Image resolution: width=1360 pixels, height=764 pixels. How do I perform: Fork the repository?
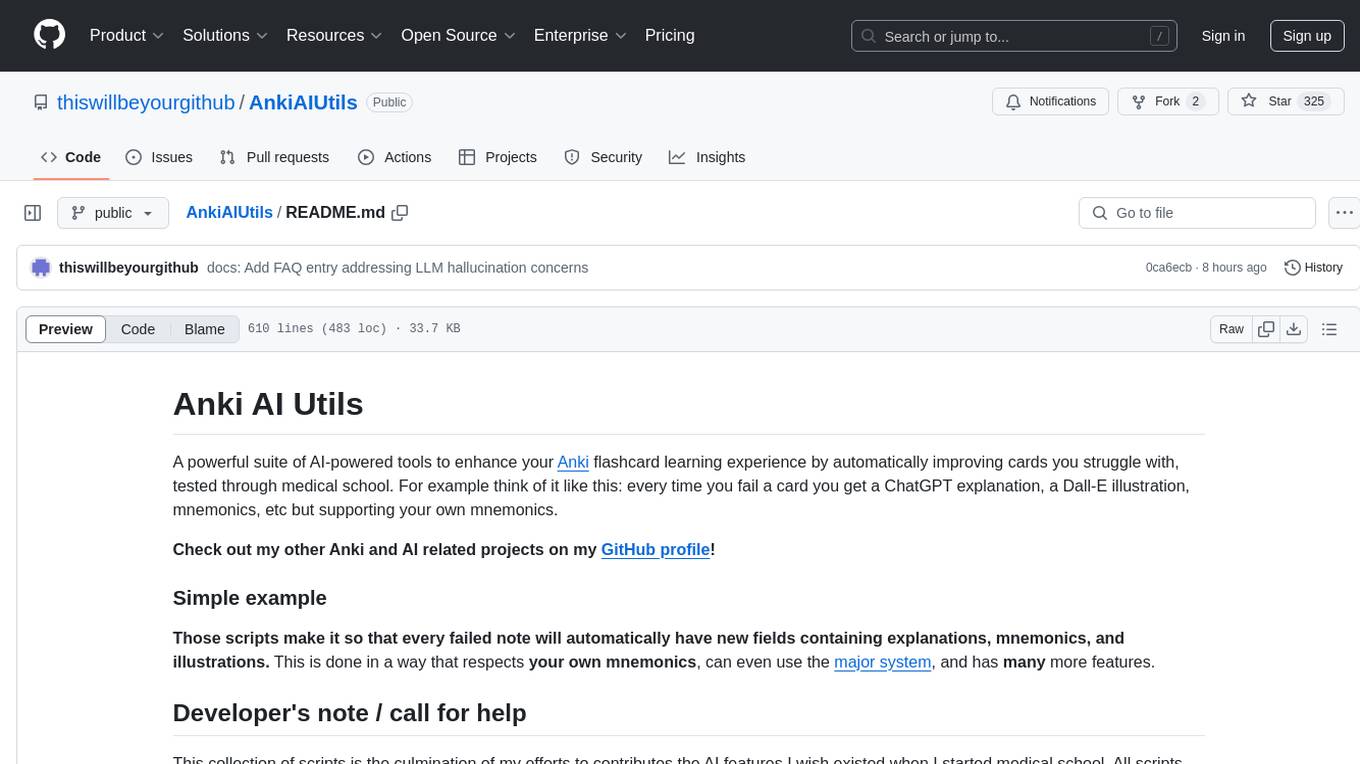point(1167,101)
